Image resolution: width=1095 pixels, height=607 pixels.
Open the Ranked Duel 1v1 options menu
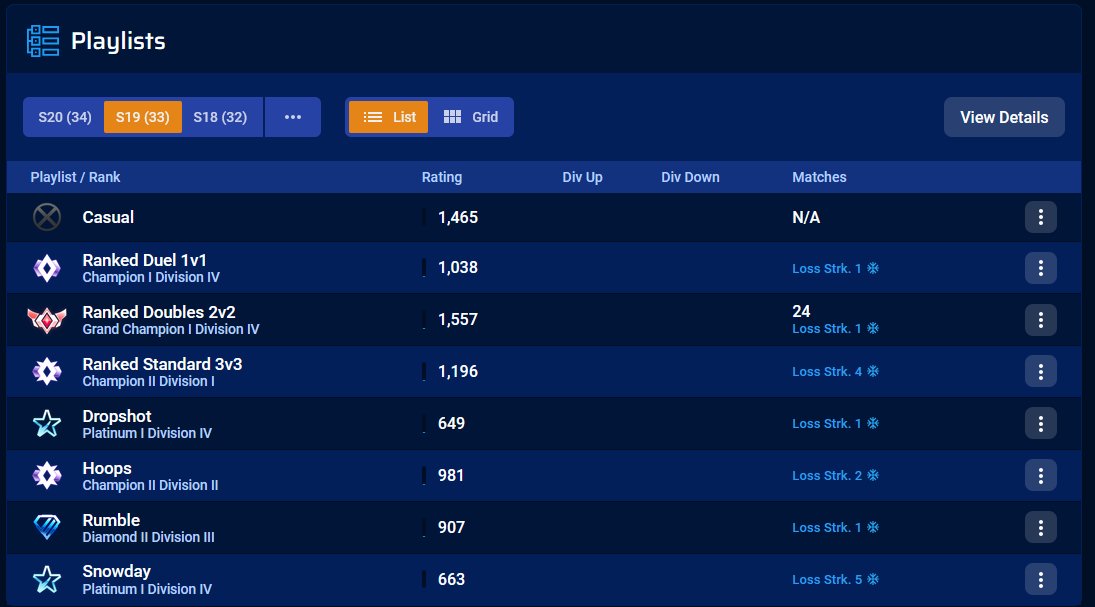click(x=1041, y=268)
